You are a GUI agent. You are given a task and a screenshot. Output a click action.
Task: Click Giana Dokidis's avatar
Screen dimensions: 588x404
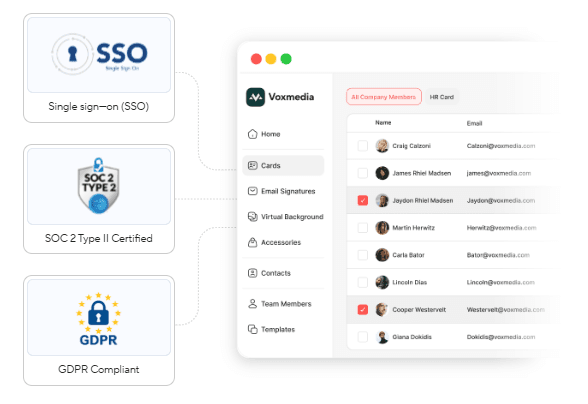382,337
